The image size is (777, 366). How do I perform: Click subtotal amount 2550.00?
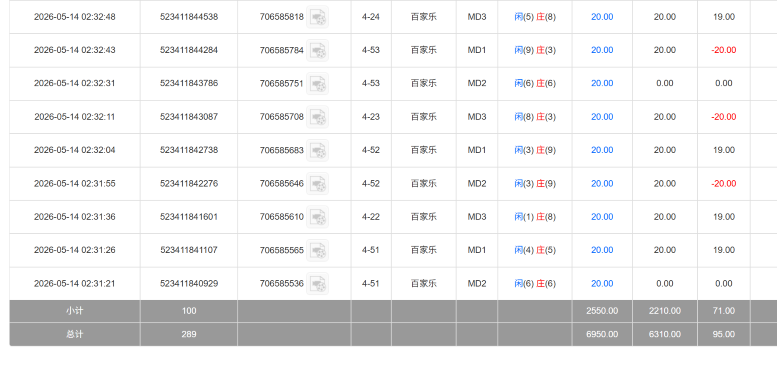point(602,311)
